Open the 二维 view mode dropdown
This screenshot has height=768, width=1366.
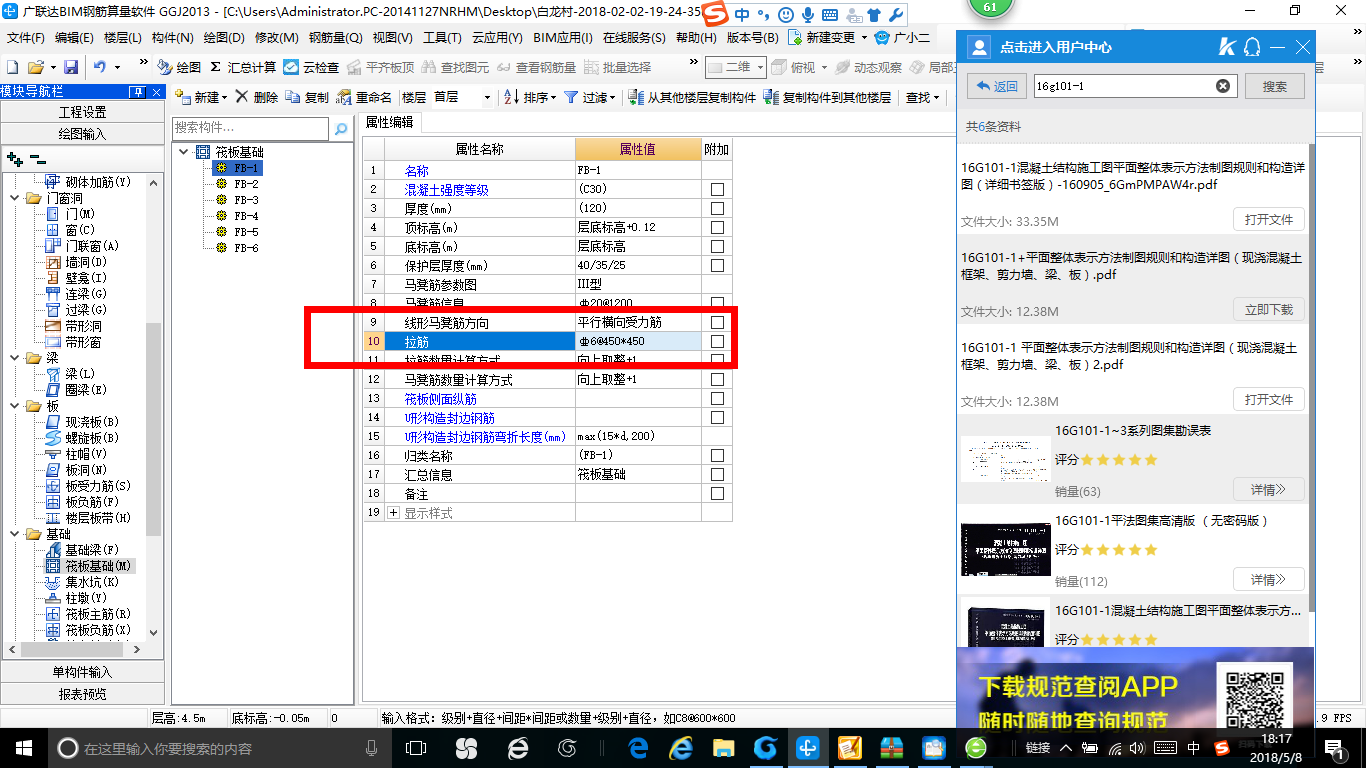pyautogui.click(x=760, y=67)
